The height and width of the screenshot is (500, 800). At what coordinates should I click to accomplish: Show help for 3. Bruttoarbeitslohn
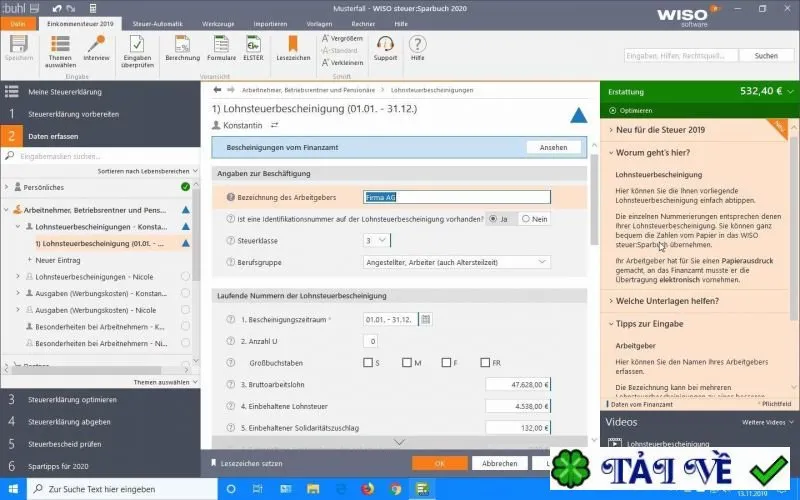tap(231, 385)
